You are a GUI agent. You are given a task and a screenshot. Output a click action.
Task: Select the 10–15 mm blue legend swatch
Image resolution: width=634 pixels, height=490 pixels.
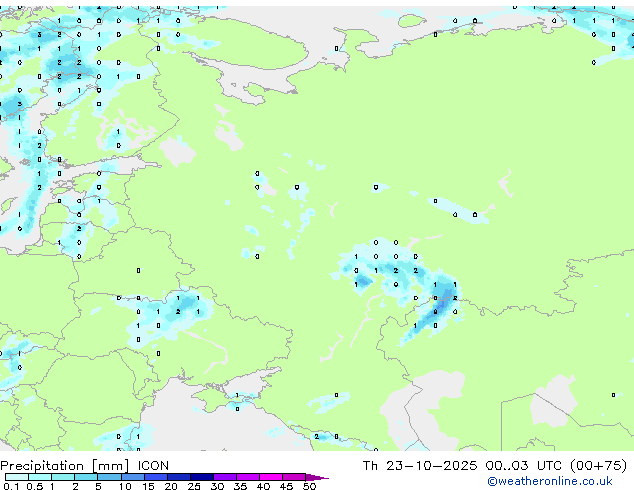click(132, 477)
